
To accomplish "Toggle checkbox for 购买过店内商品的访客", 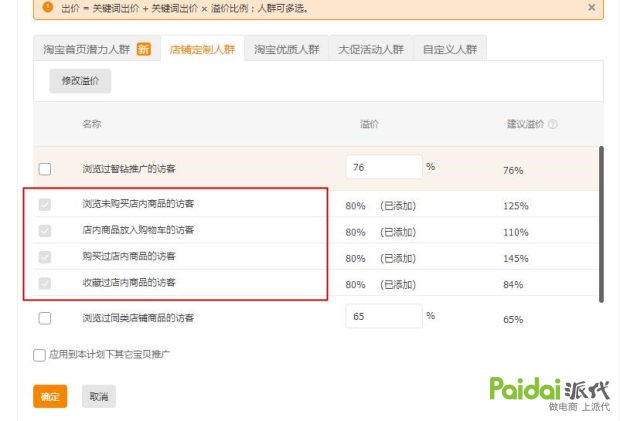I will 45,257.
